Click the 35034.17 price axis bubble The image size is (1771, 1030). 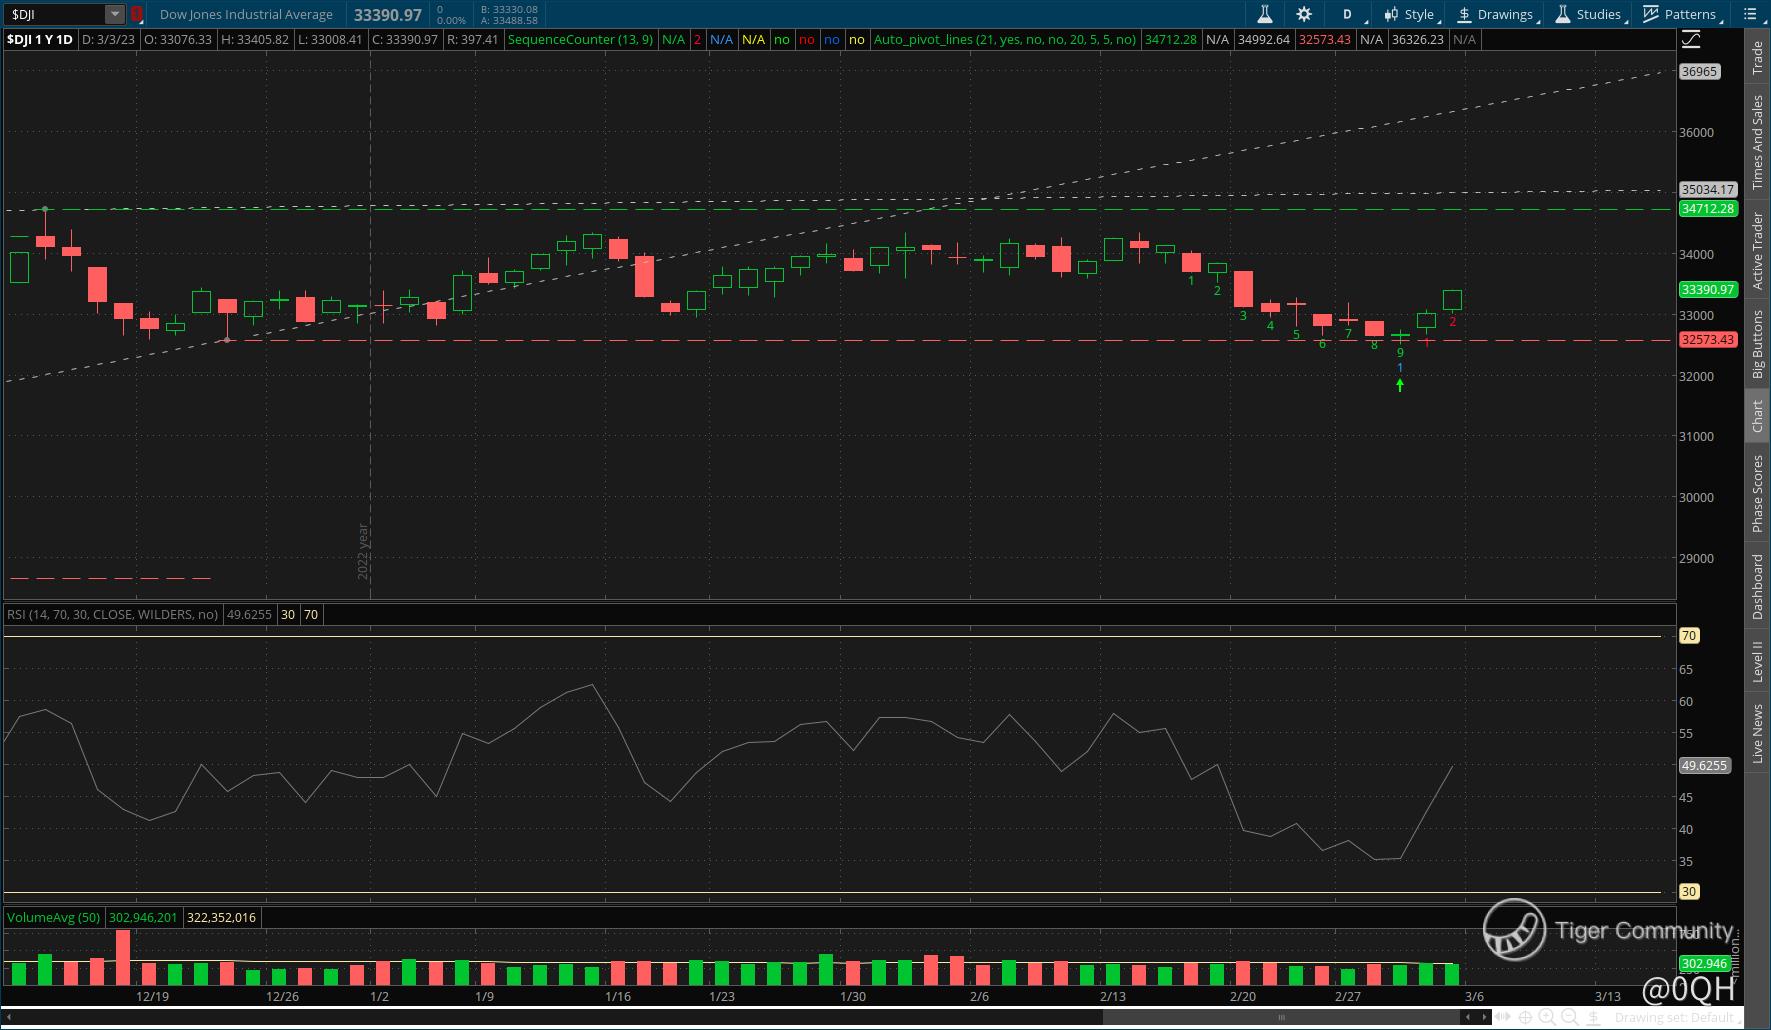coord(1708,190)
